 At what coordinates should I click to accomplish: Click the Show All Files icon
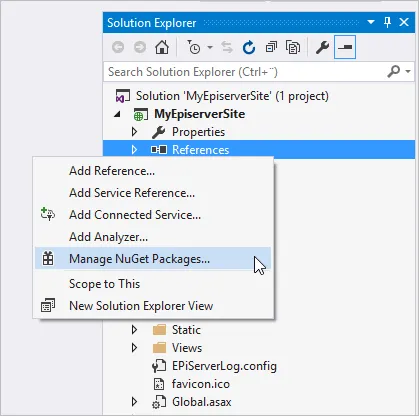[x=293, y=47]
